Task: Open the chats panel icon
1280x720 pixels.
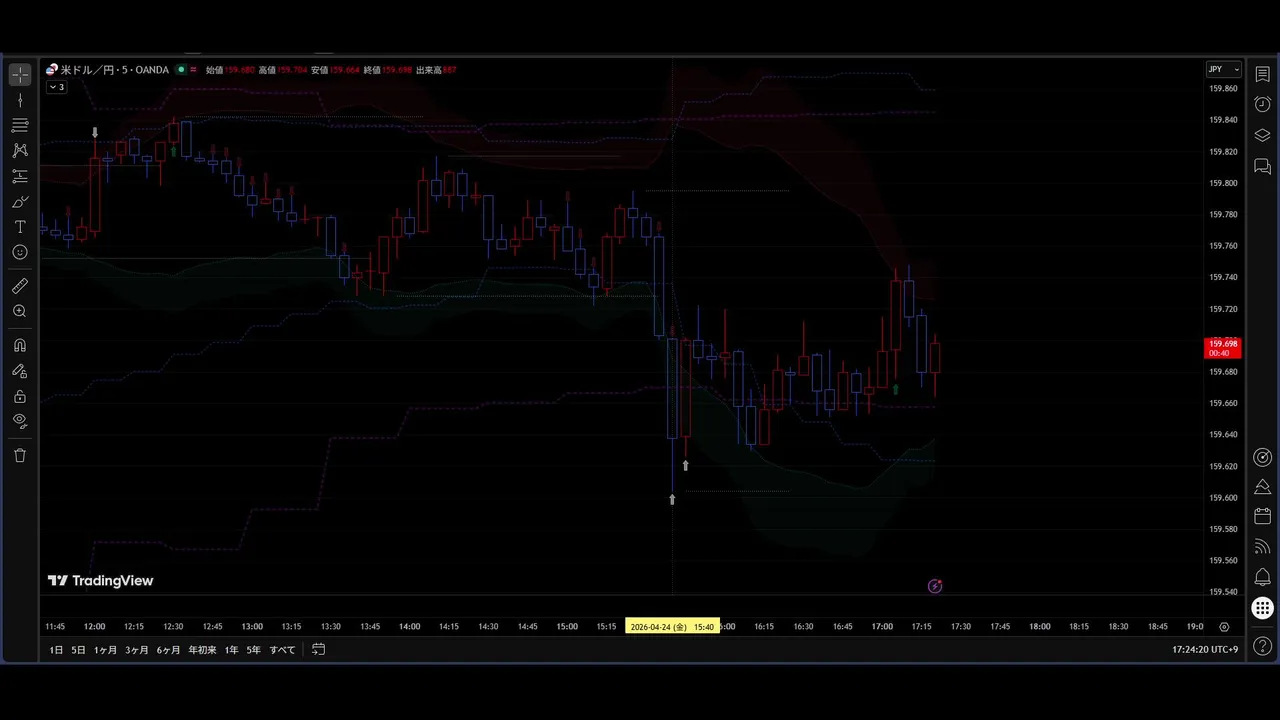Action: (1262, 166)
